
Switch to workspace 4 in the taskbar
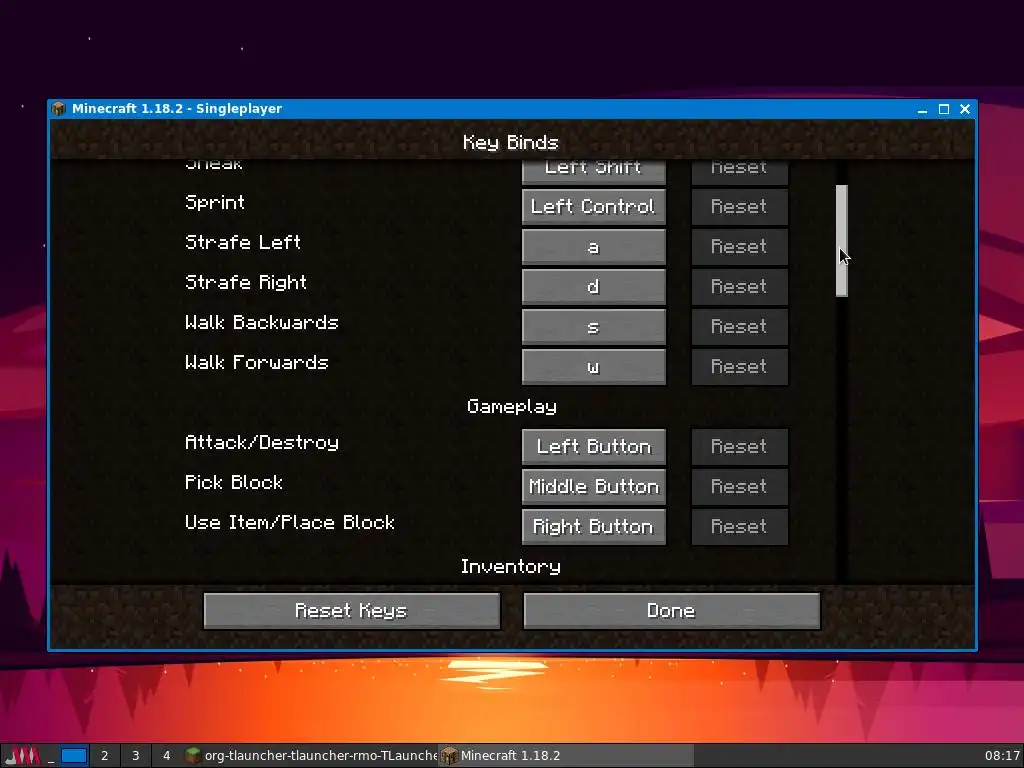(167, 756)
